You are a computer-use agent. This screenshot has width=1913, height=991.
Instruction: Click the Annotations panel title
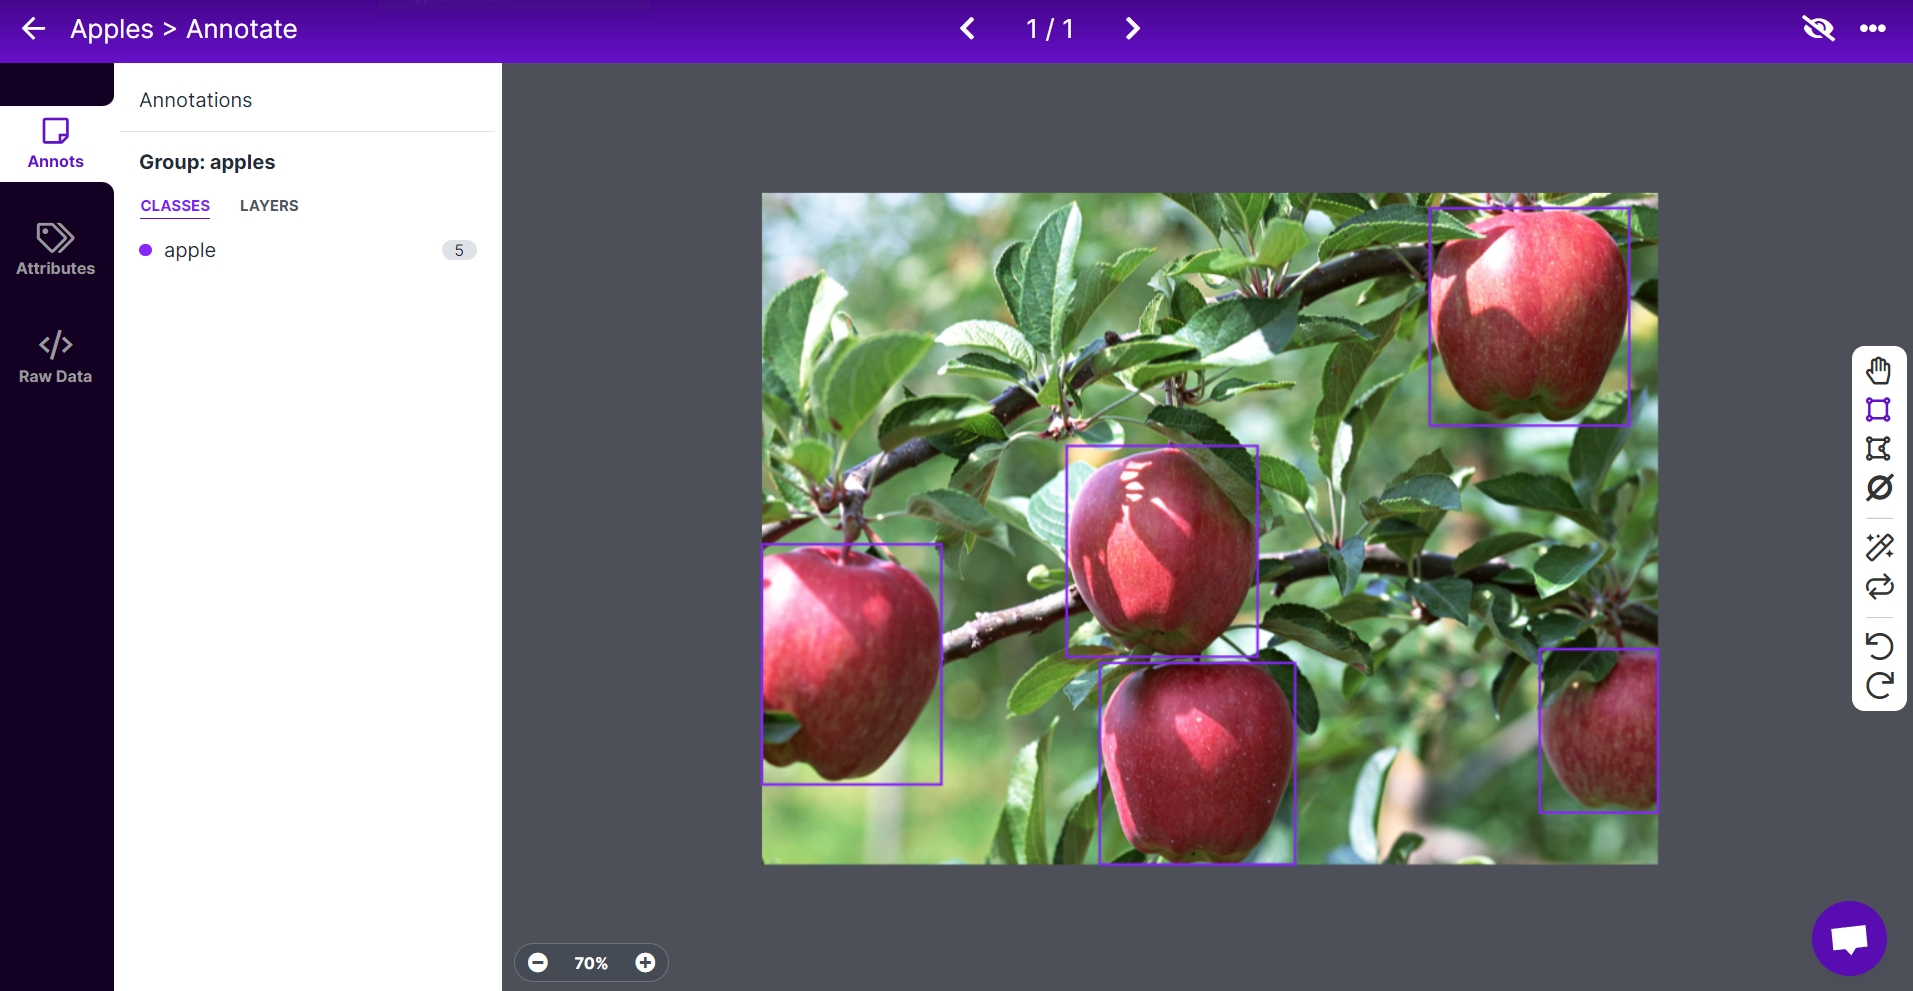point(196,100)
